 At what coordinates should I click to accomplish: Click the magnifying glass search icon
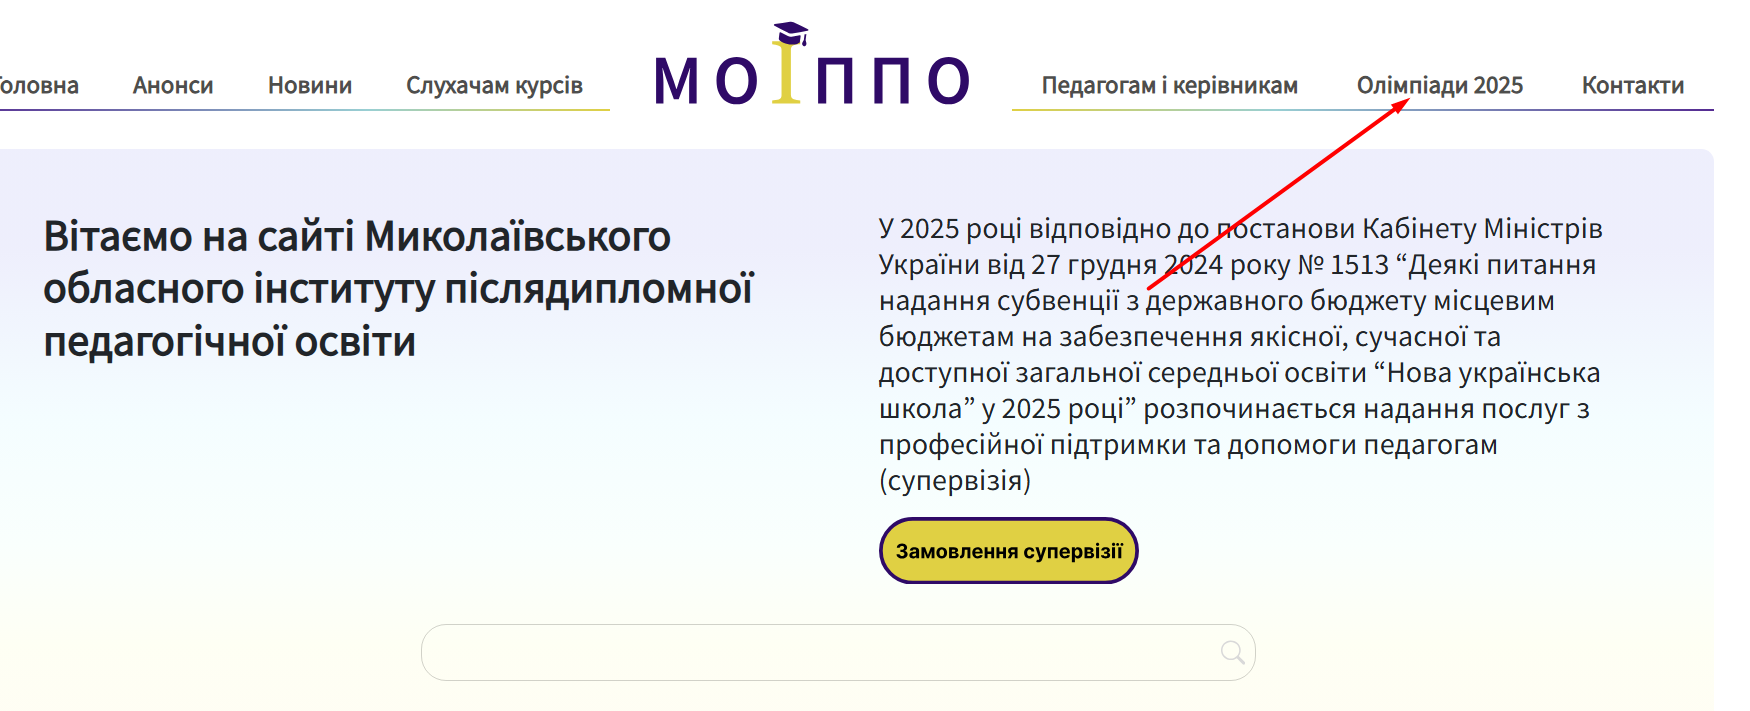click(x=1232, y=653)
